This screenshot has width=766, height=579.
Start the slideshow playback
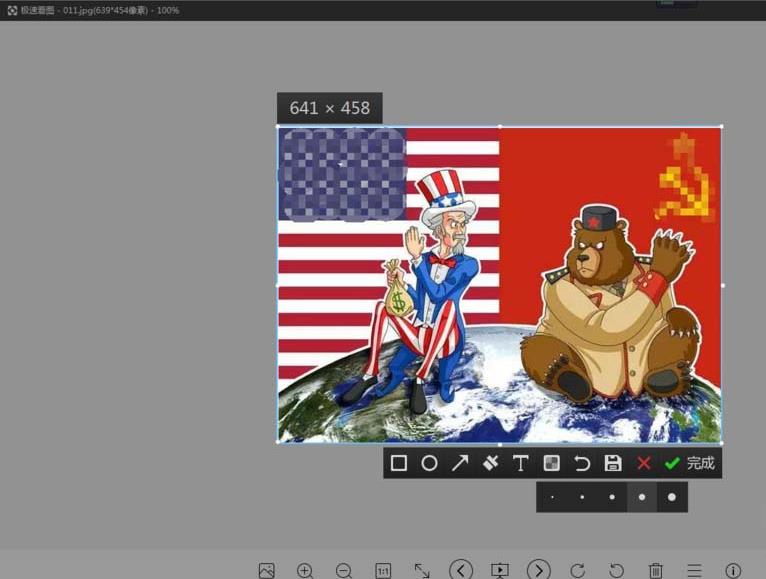500,570
